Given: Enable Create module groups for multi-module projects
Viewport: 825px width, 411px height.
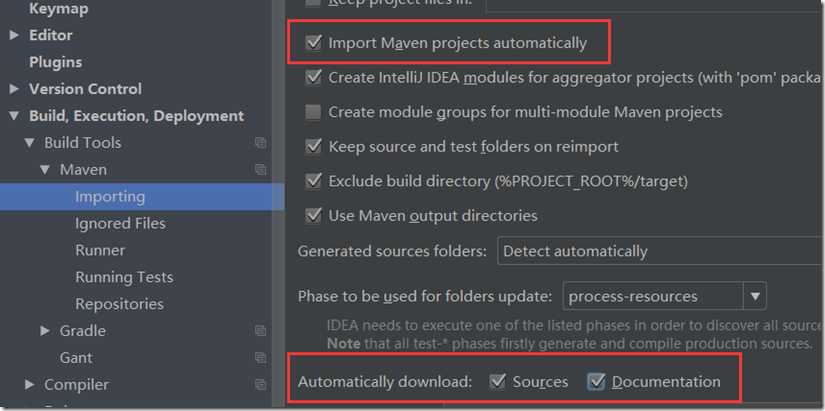Looking at the screenshot, I should 313,112.
